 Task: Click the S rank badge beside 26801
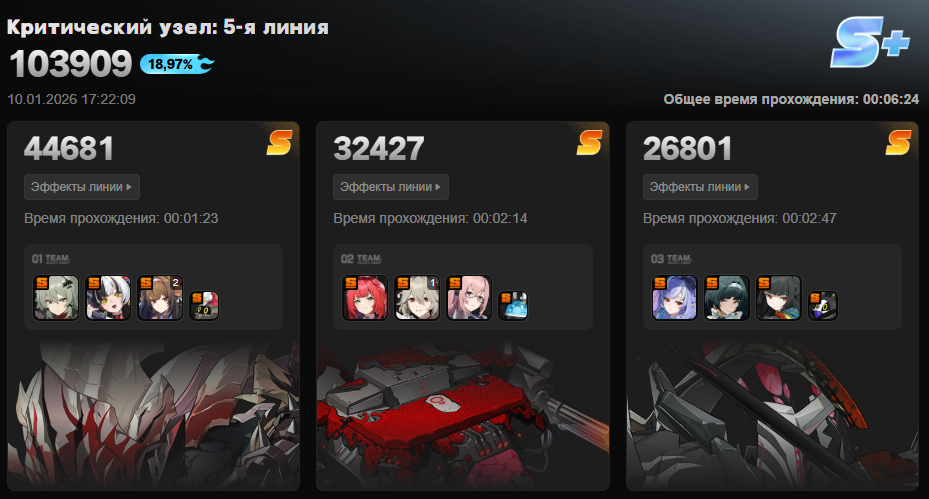point(898,143)
